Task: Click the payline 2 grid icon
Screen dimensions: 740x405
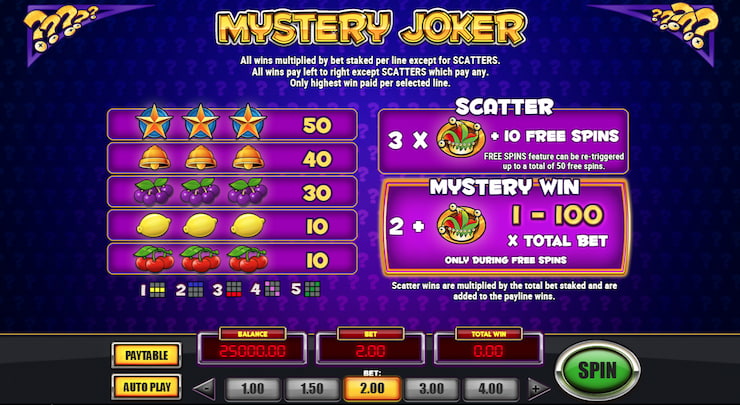Action: (195, 289)
